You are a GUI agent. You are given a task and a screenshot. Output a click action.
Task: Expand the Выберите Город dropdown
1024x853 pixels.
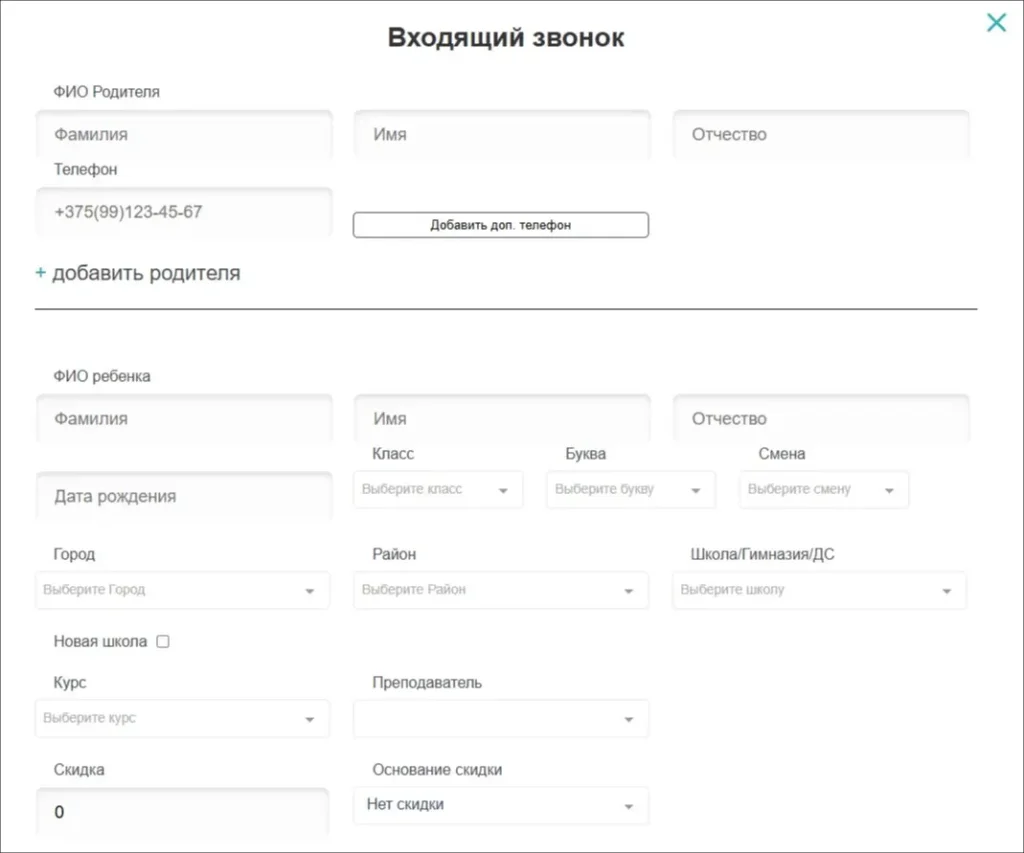click(309, 590)
